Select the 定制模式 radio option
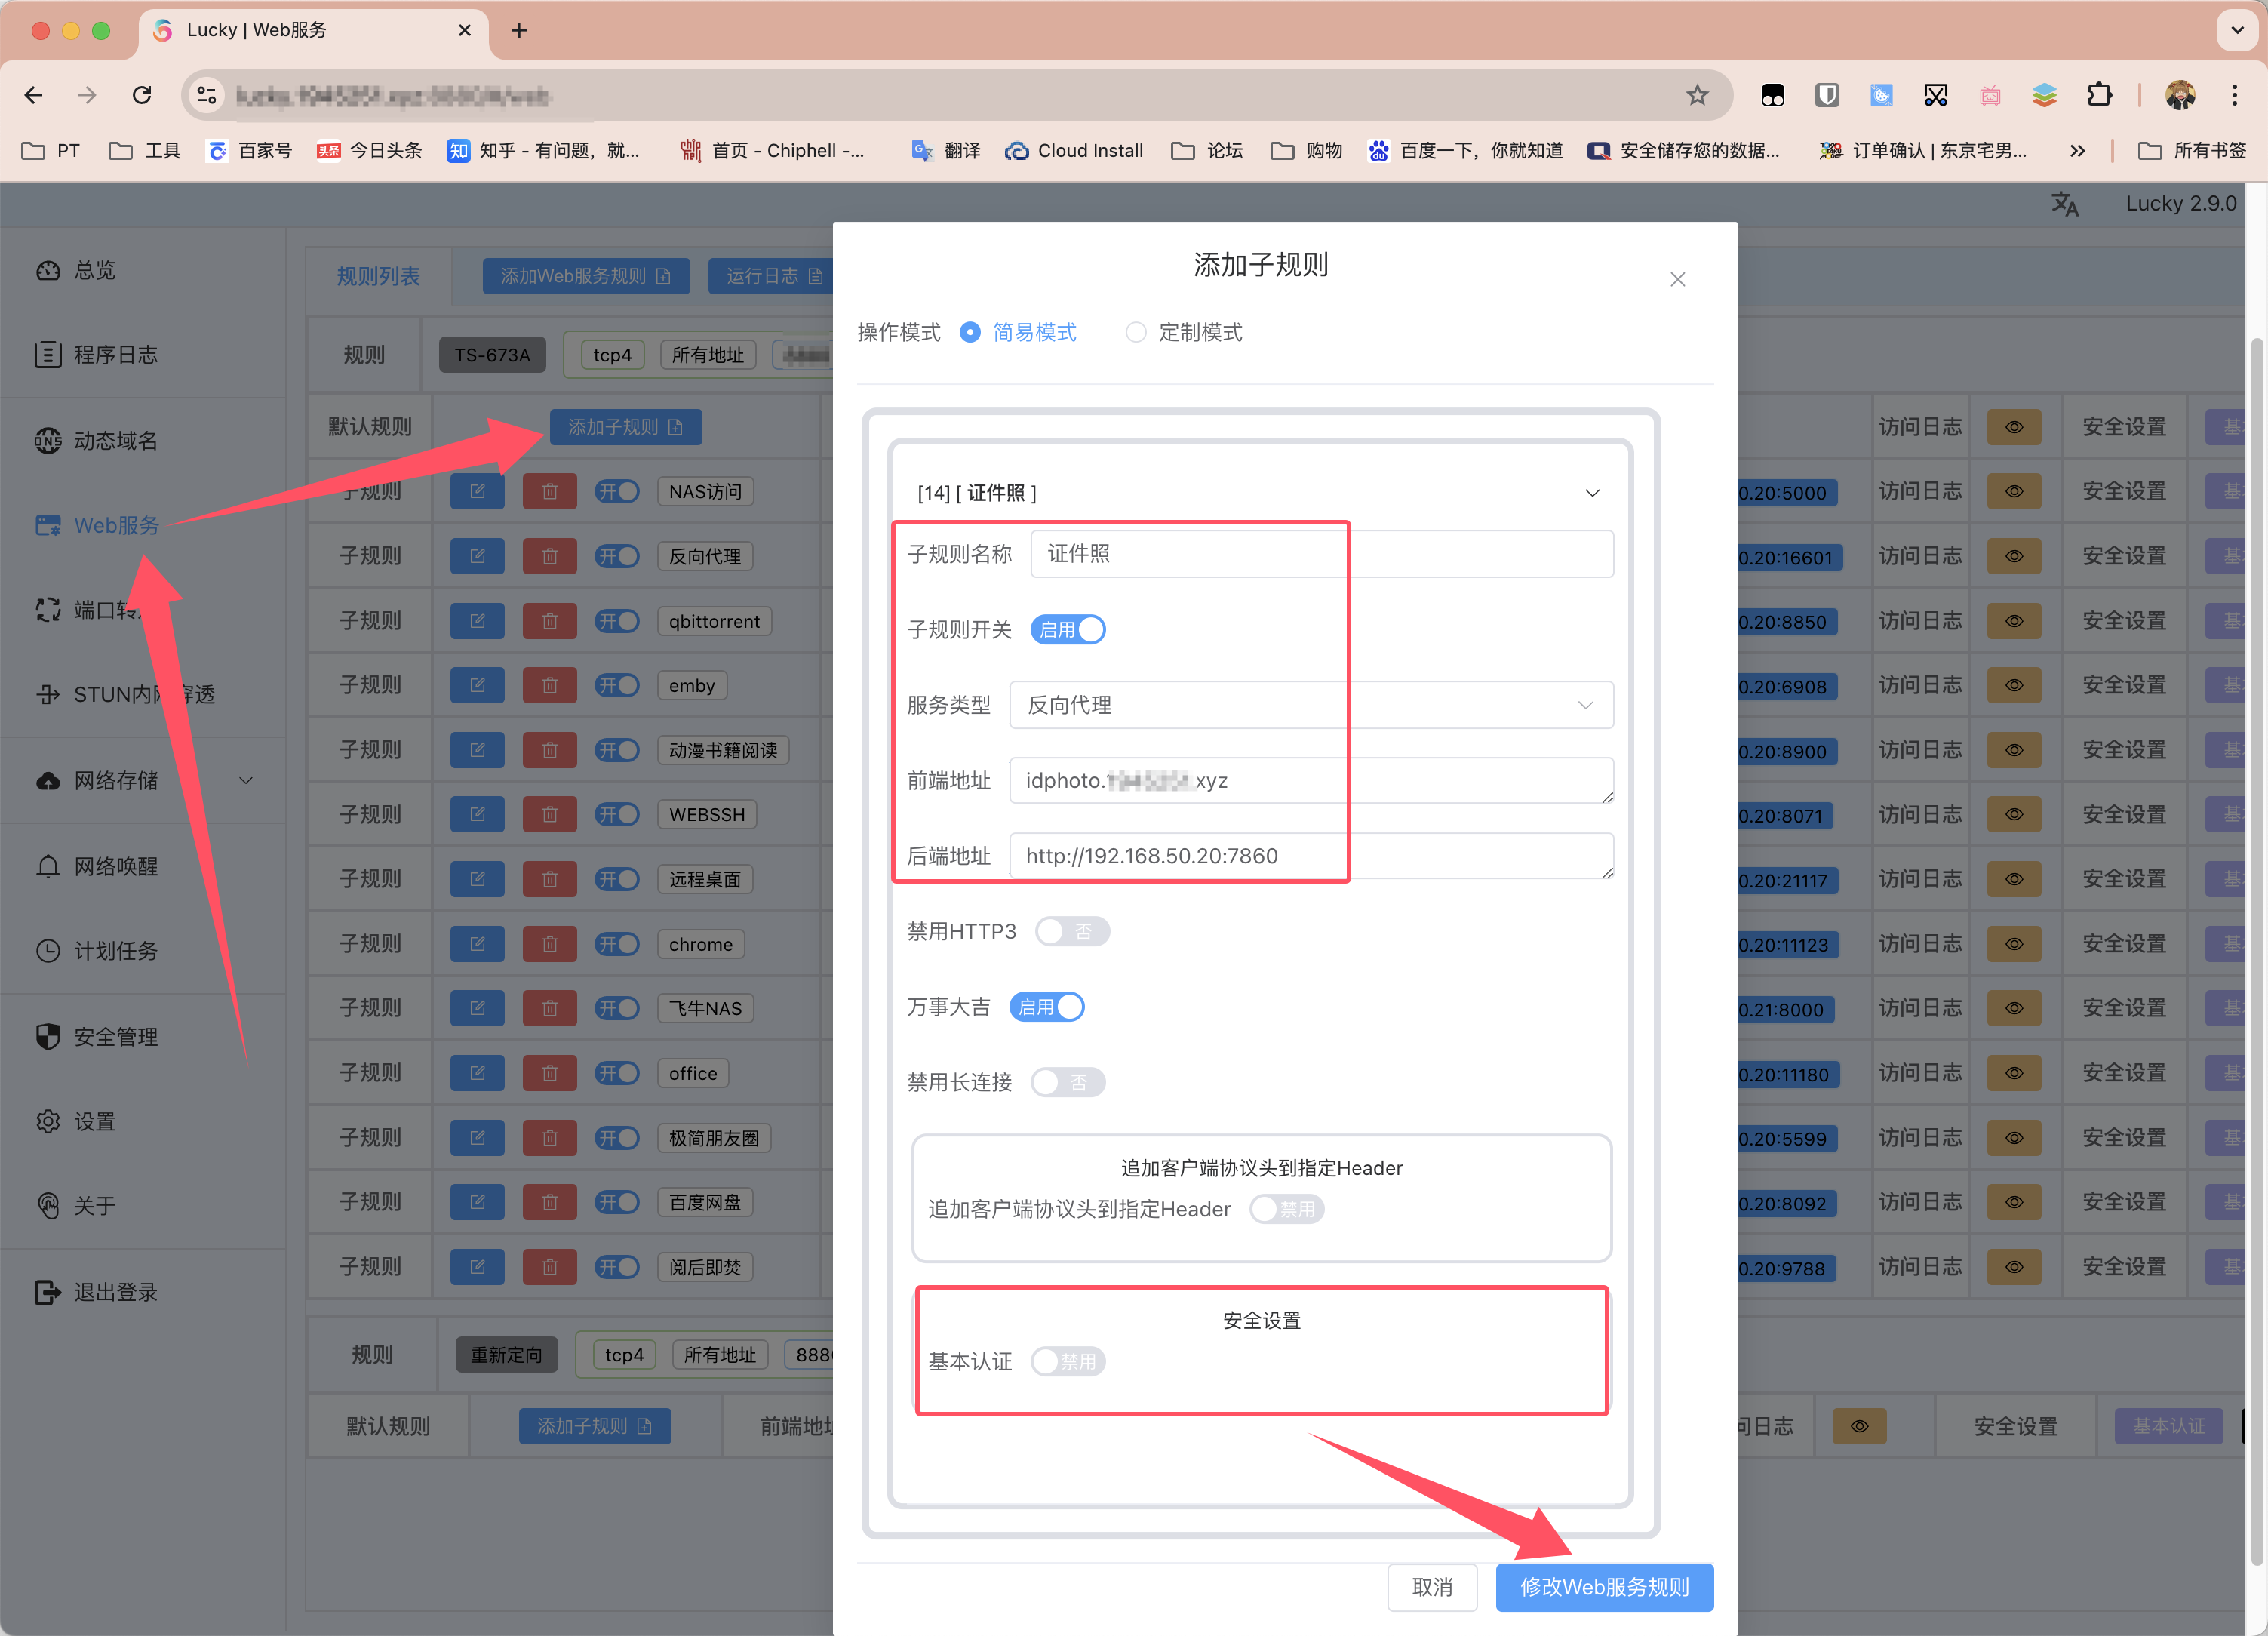The width and height of the screenshot is (2268, 1636). pyautogui.click(x=1136, y=332)
